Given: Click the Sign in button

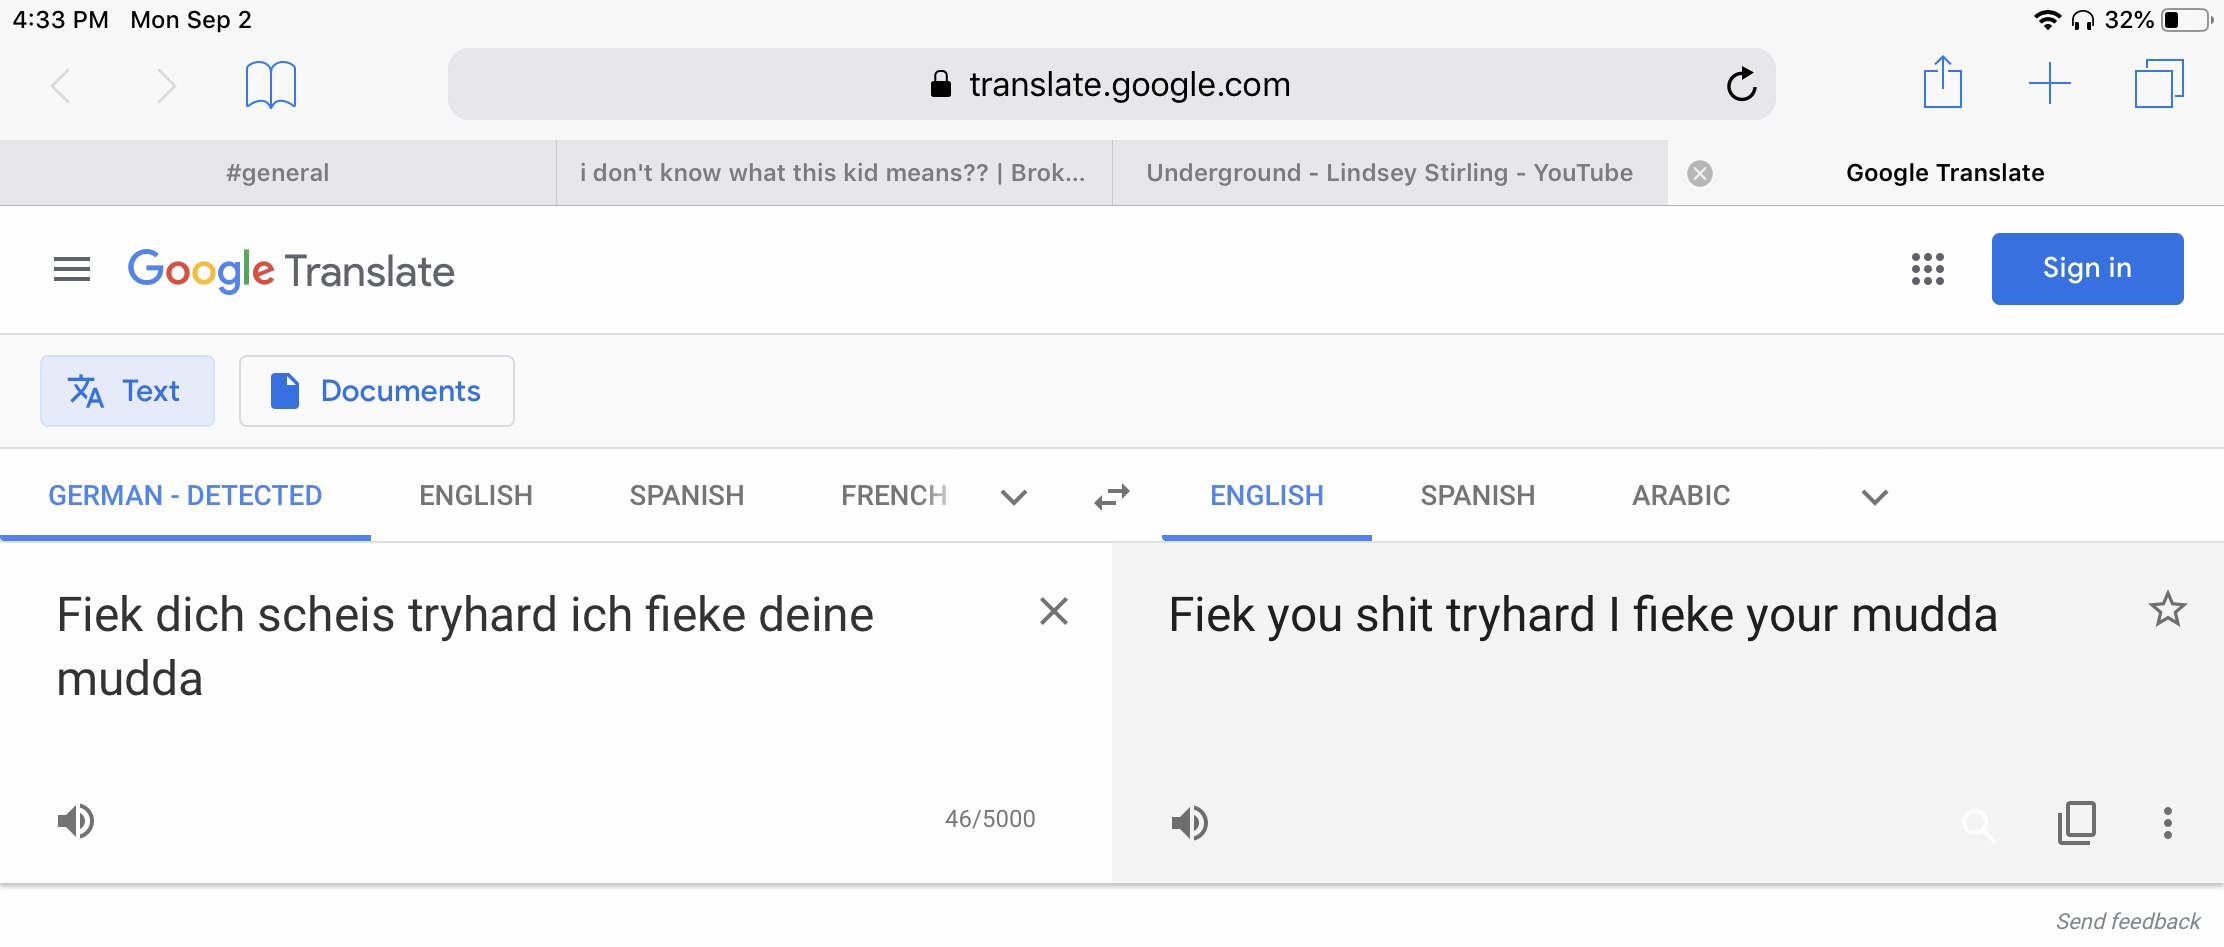Looking at the screenshot, I should point(2087,269).
